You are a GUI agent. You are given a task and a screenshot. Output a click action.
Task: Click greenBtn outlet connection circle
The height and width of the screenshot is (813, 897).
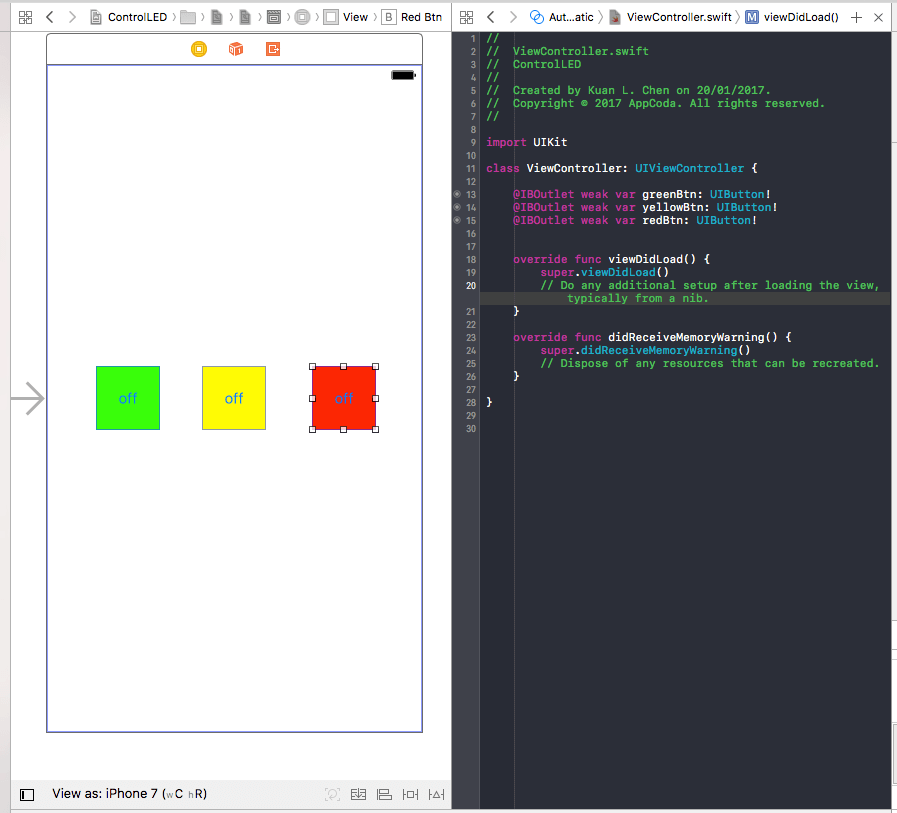pyautogui.click(x=457, y=194)
